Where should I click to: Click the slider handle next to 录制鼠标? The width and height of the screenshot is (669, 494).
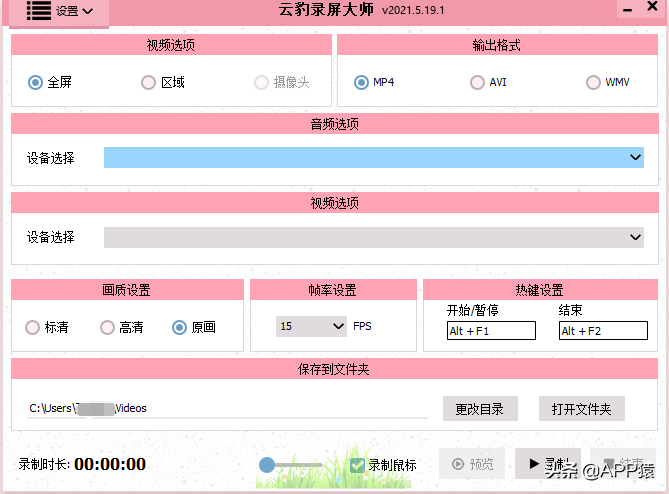pos(267,464)
